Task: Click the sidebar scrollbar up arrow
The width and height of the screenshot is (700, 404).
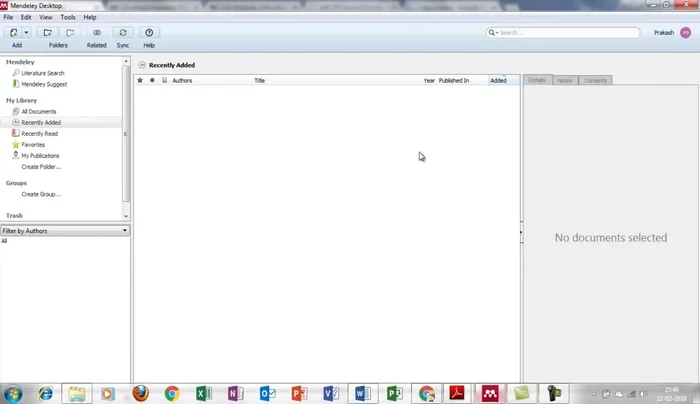Action: (126, 61)
